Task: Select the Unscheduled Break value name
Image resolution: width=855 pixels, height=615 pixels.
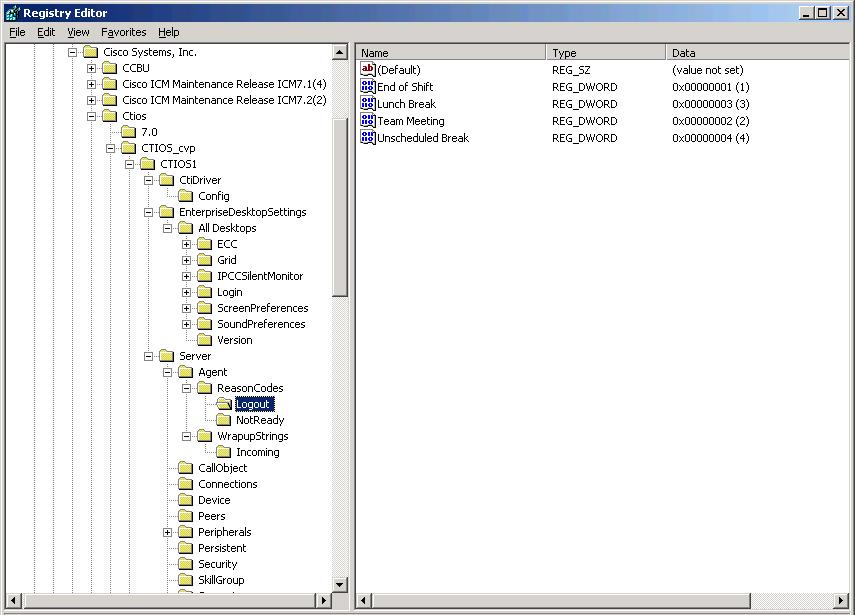Action: (423, 137)
